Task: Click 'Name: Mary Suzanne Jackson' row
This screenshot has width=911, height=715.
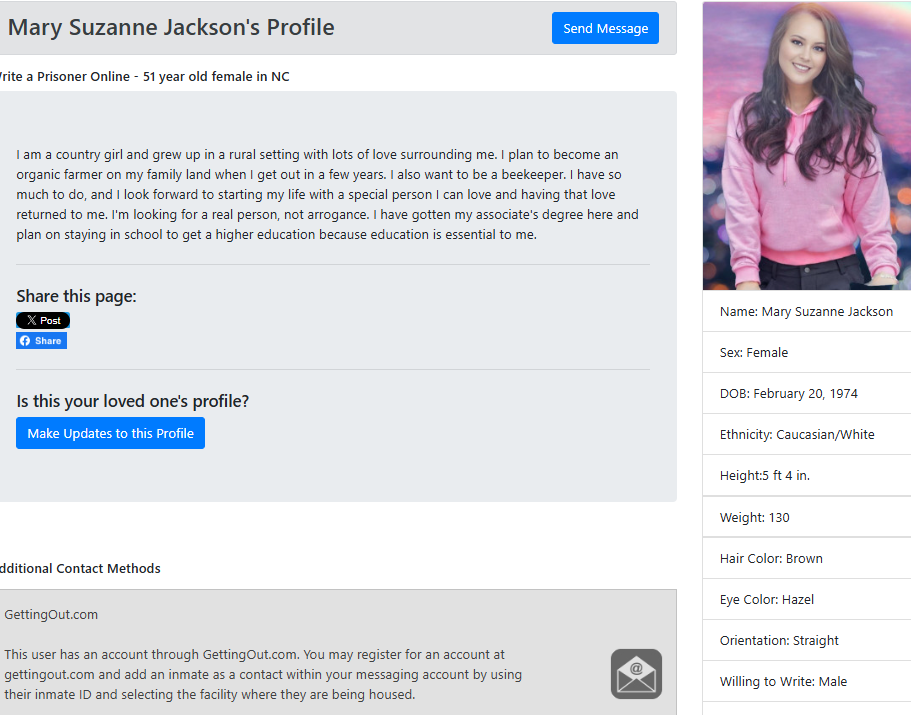Action: (x=807, y=311)
